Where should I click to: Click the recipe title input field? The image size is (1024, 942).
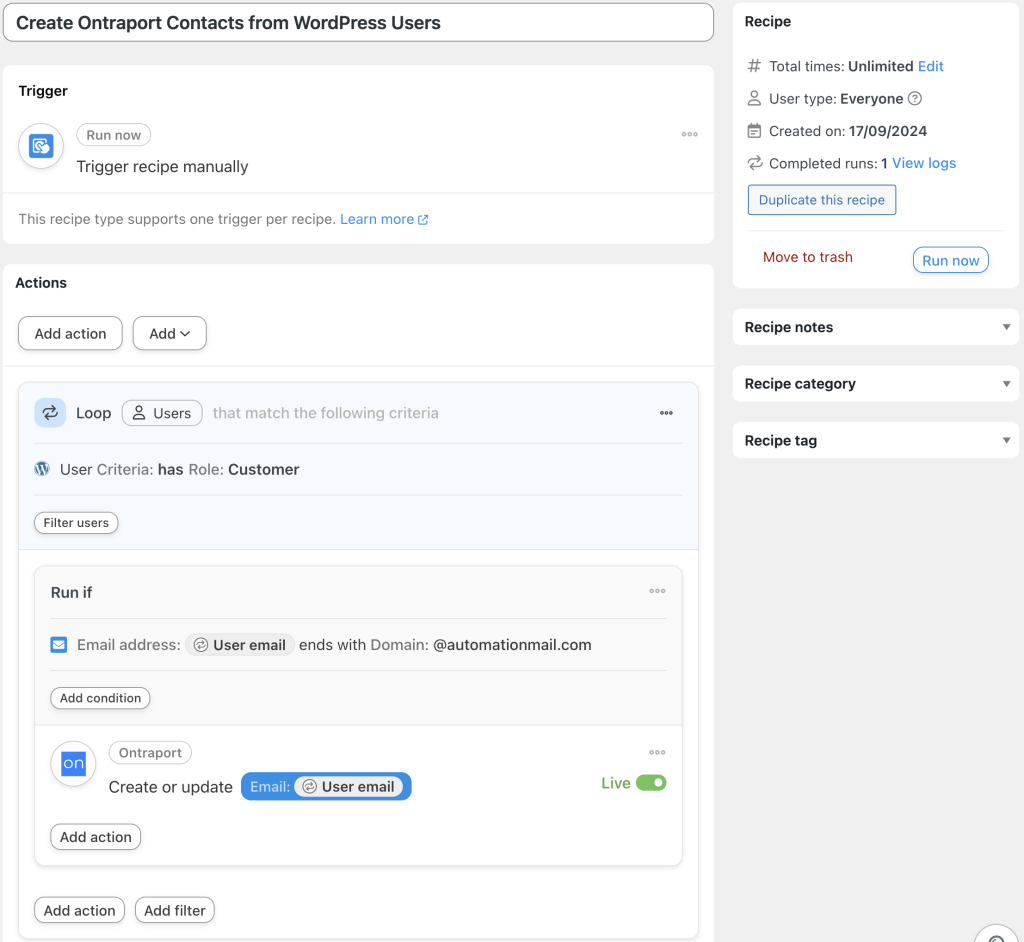point(358,22)
